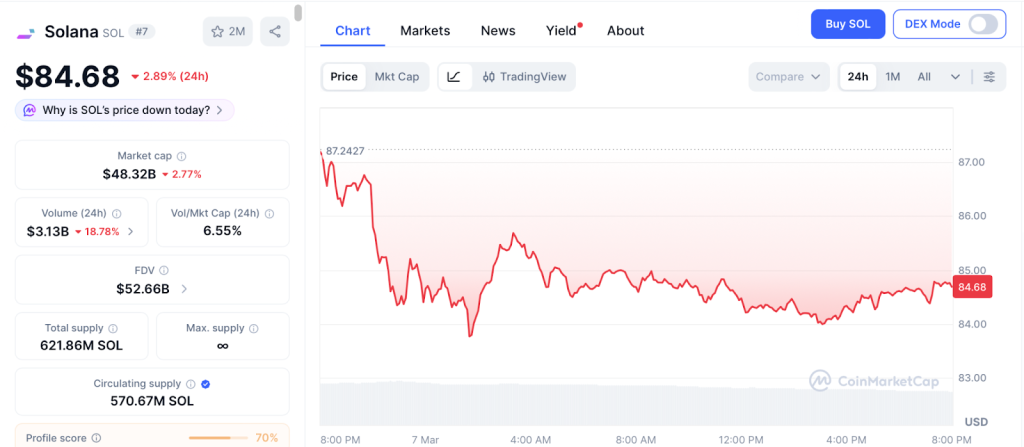Switch chart to Mkt Cap view
The width and height of the screenshot is (1024, 447).
point(397,77)
